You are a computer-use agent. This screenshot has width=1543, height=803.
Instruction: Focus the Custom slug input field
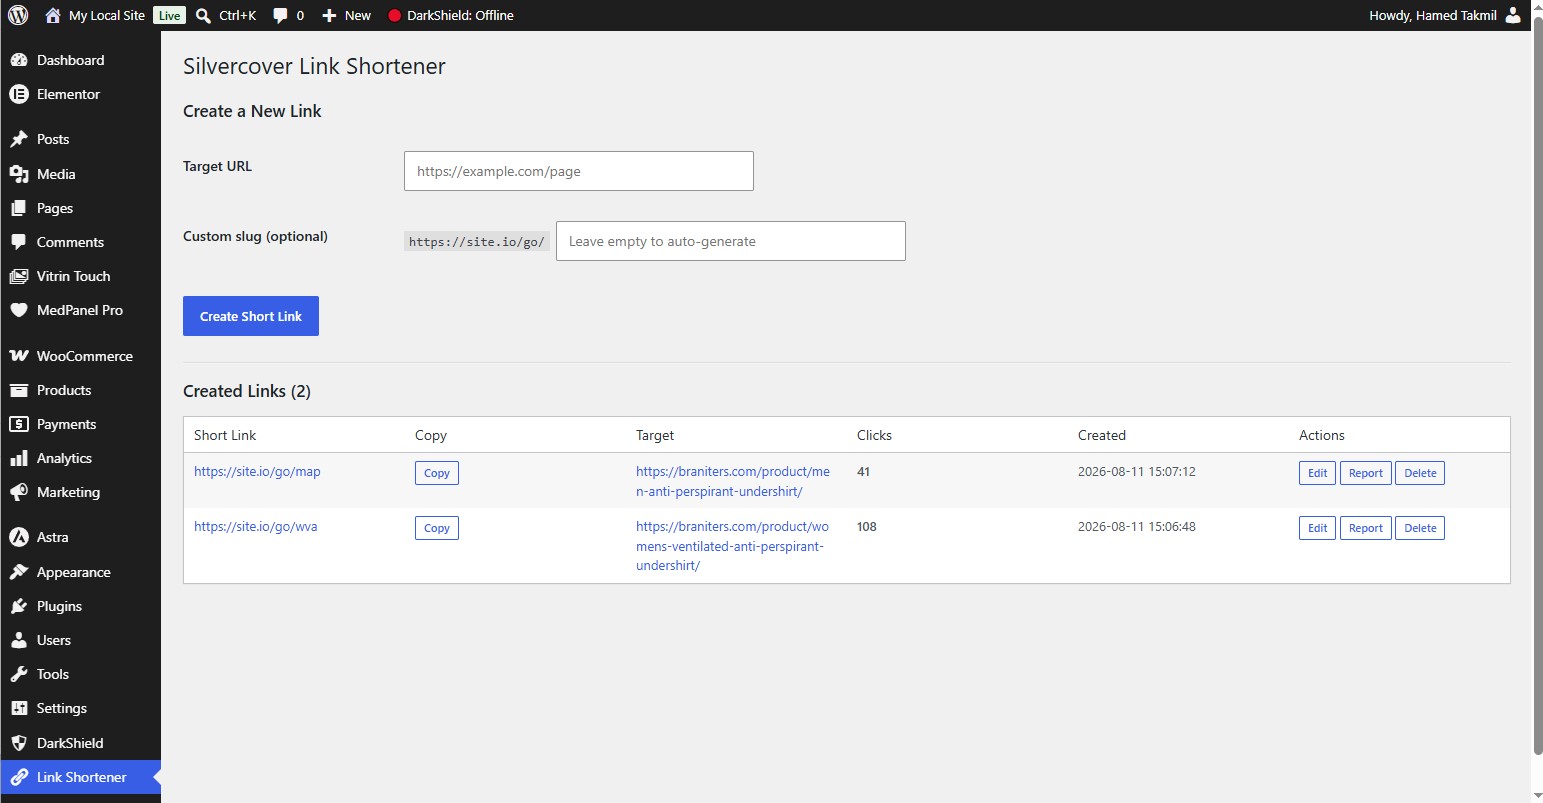coord(731,241)
